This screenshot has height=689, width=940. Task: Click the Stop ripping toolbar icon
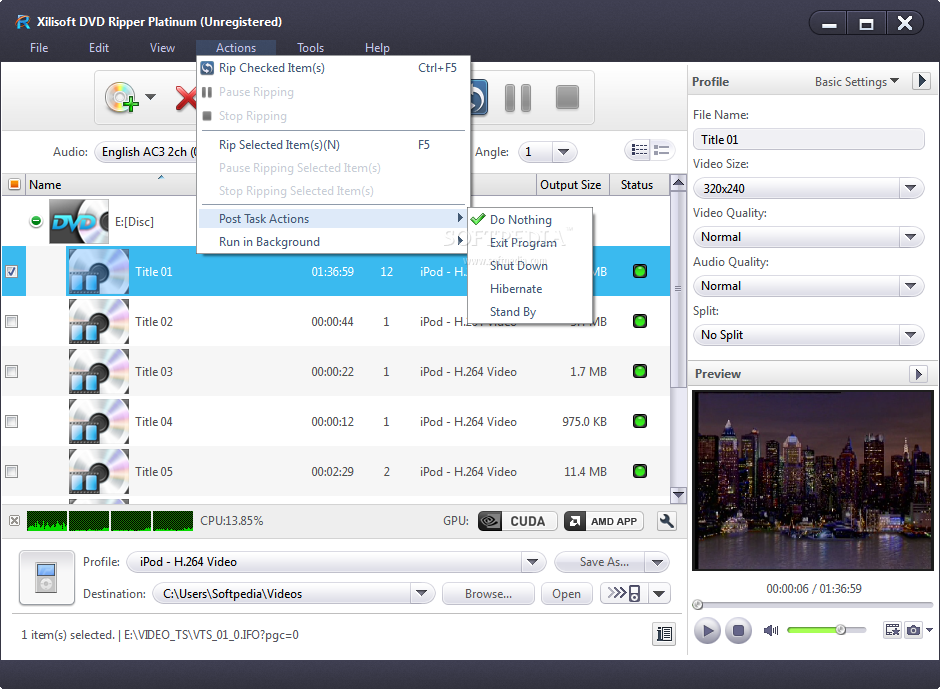tap(567, 97)
